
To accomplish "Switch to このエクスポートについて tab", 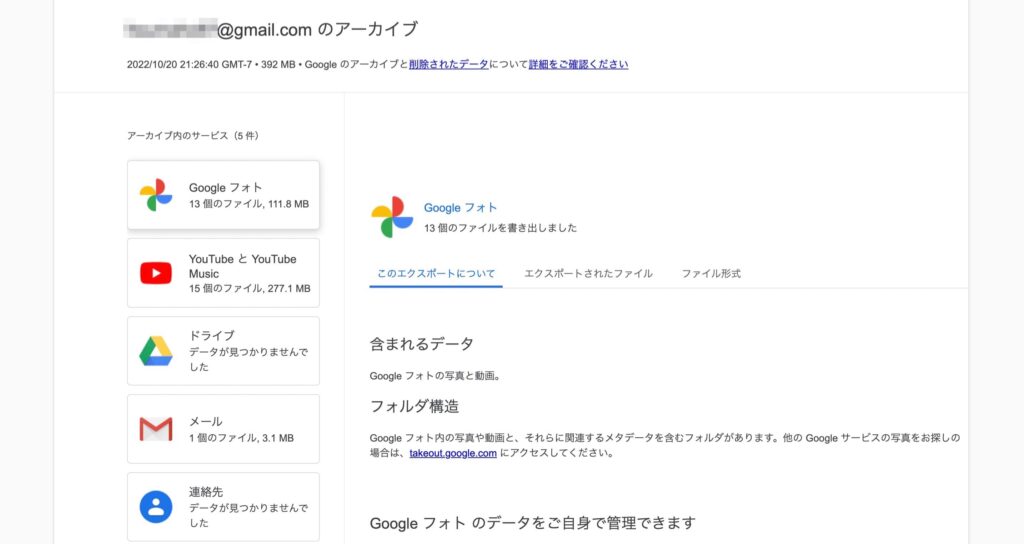I will tap(436, 274).
